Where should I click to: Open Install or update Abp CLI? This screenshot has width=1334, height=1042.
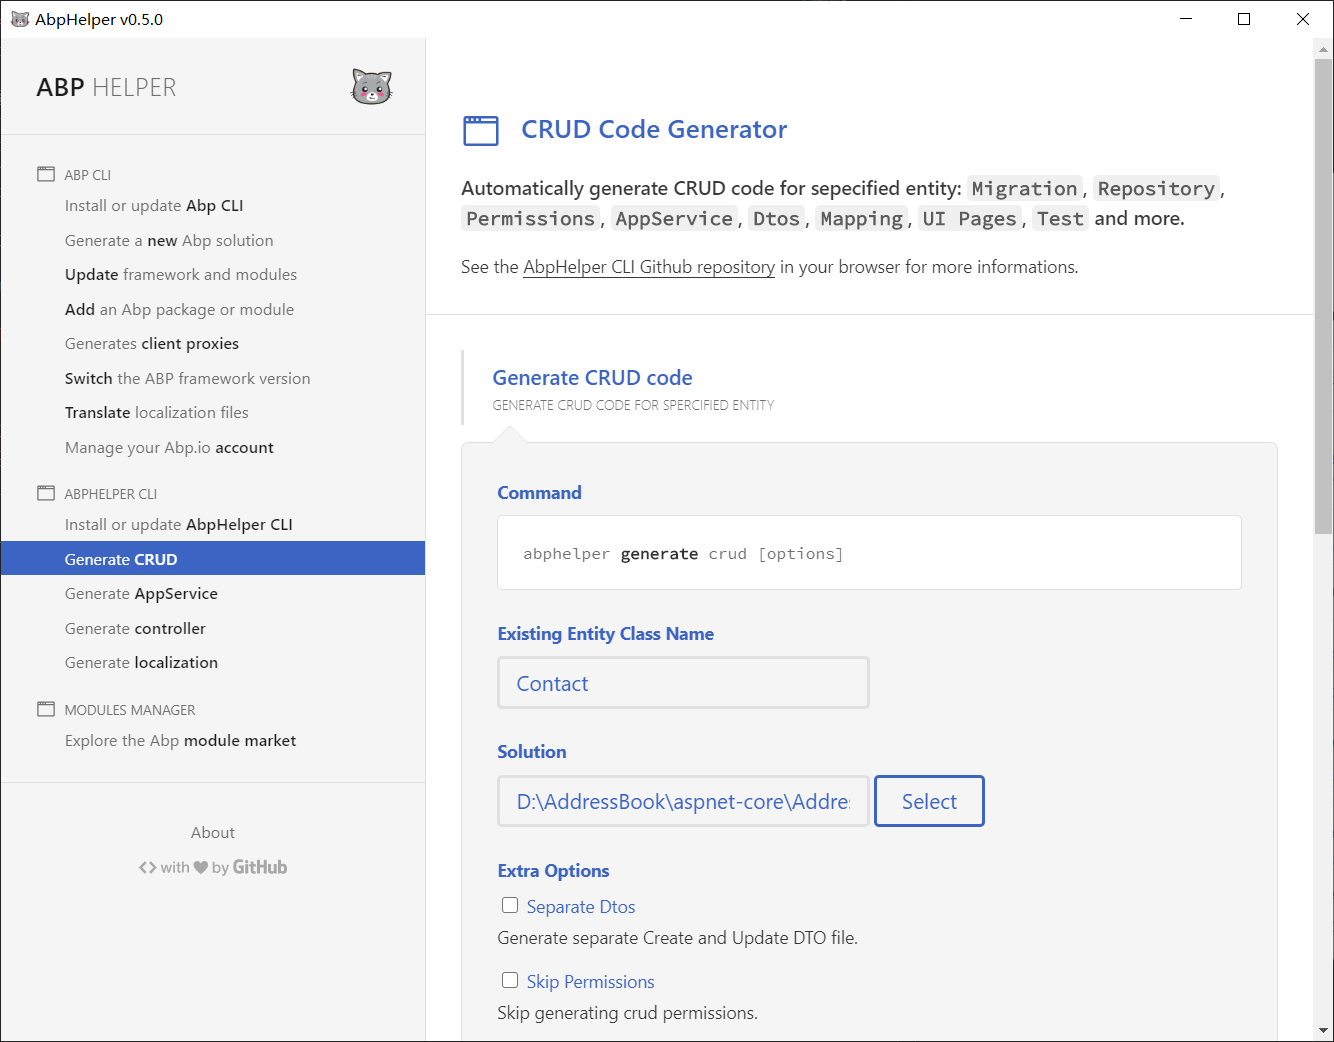154,205
